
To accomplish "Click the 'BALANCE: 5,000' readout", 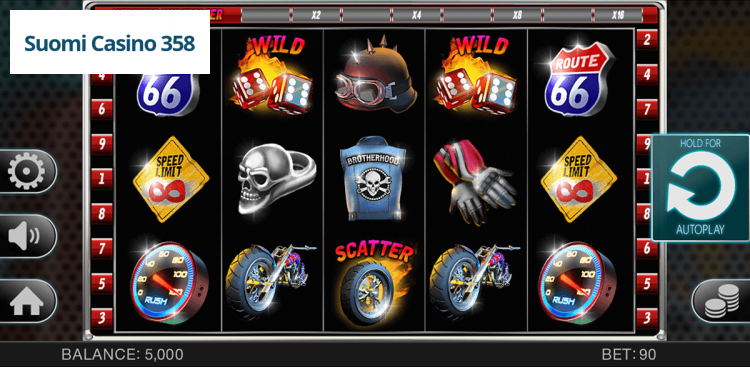I will (122, 355).
